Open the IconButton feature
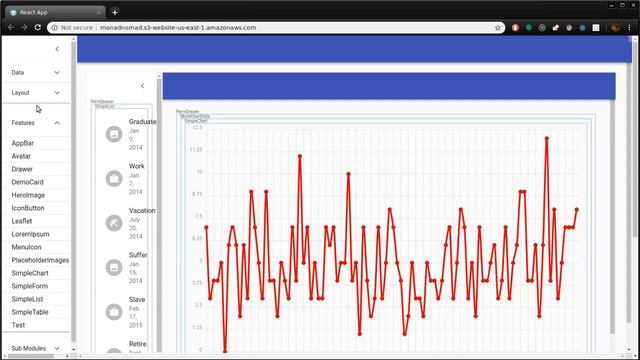640x360 pixels. click(28, 208)
